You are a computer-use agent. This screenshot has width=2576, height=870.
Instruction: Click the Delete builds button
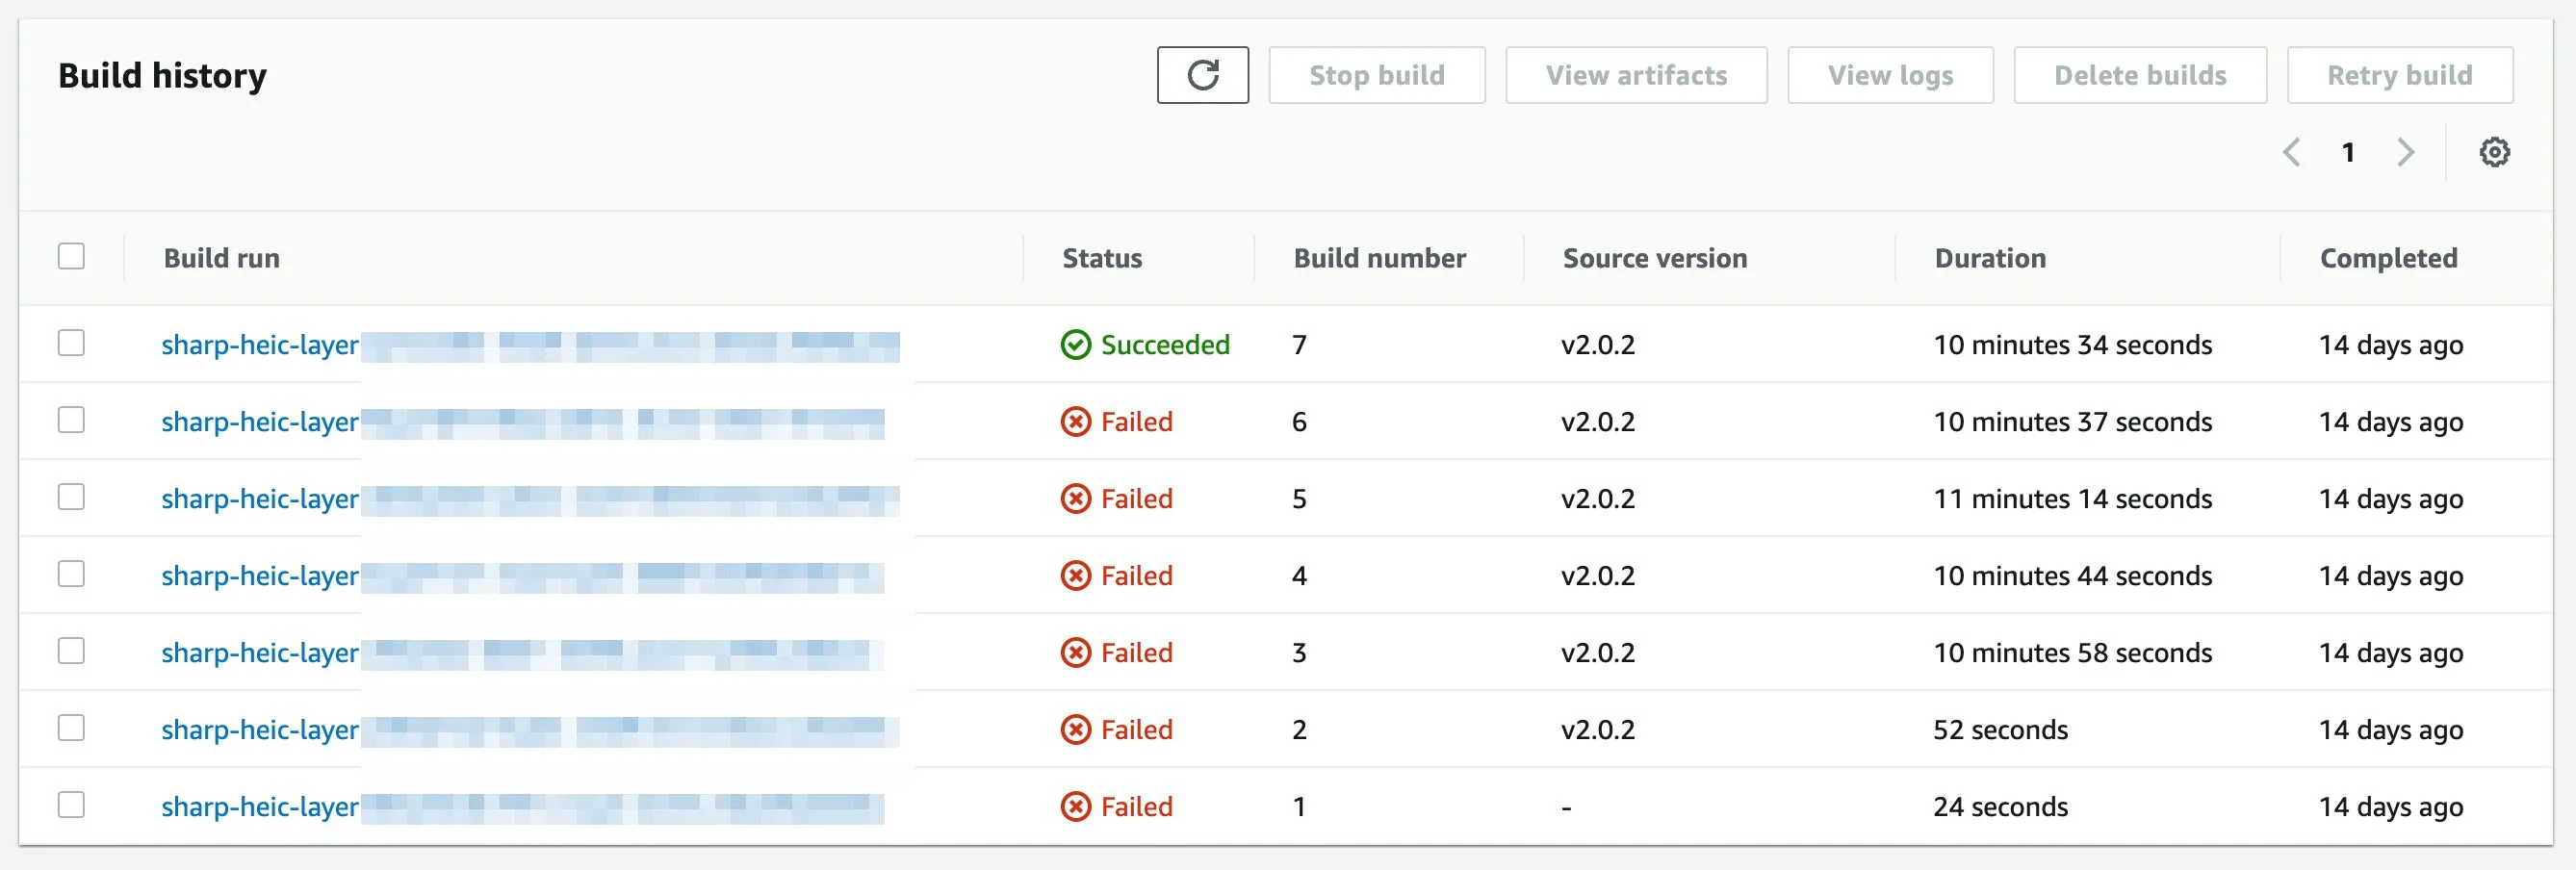[2139, 75]
